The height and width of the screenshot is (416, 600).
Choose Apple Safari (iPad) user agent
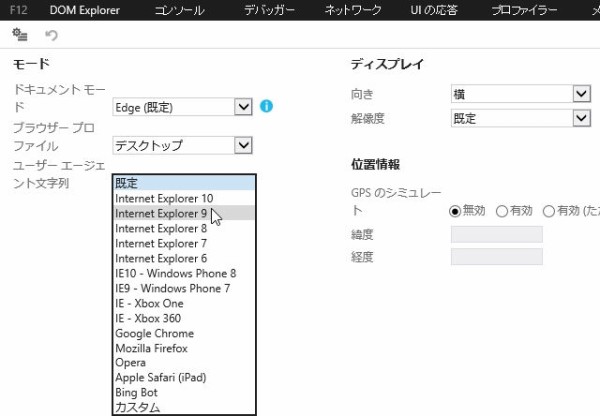(184, 377)
